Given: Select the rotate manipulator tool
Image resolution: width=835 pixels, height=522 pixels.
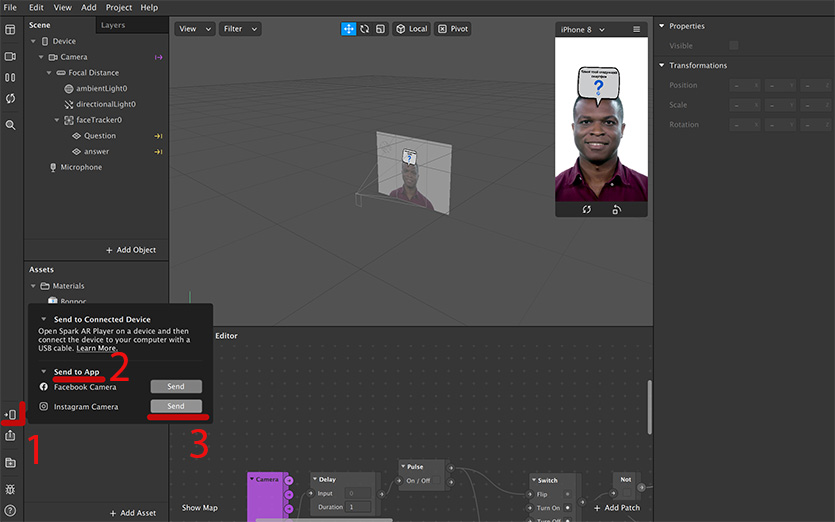Looking at the screenshot, I should point(365,29).
